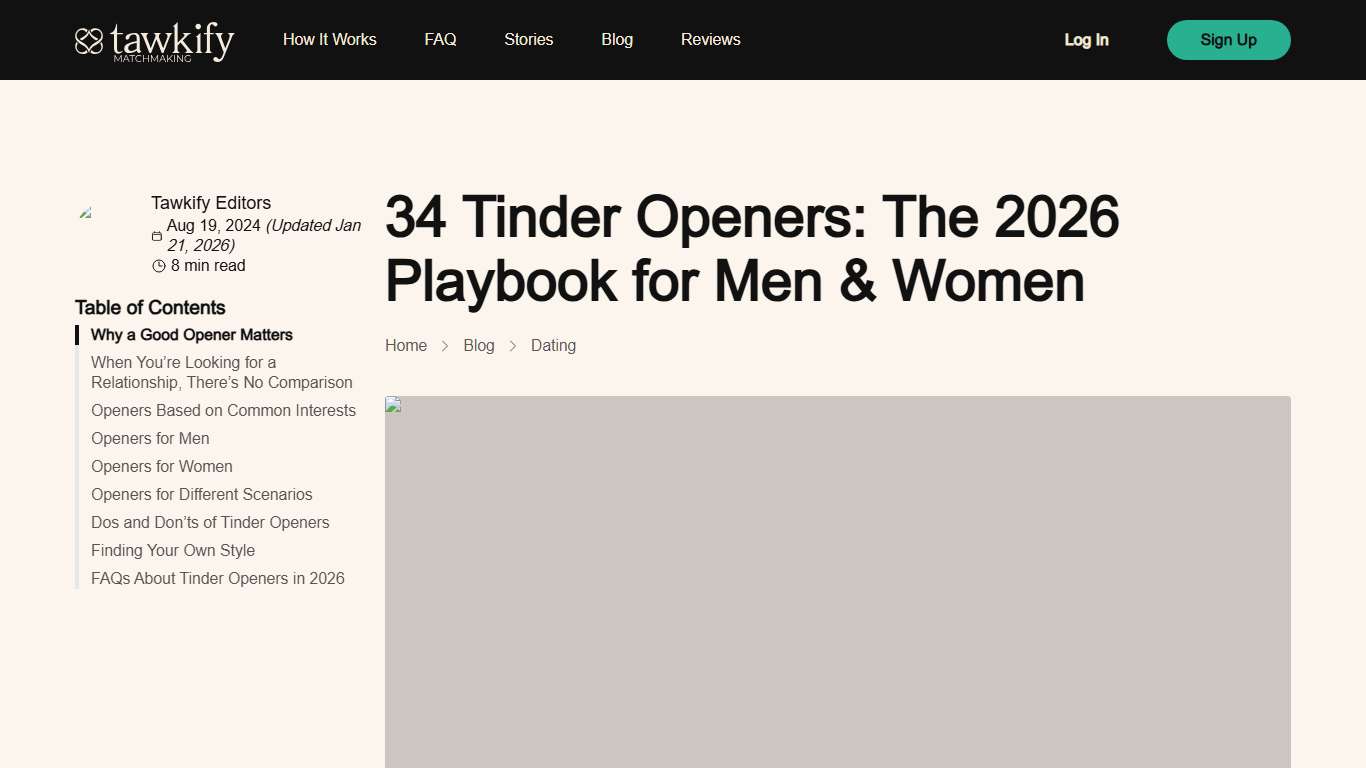Click the Sign Up button
The width and height of the screenshot is (1366, 768).
[x=1228, y=40]
